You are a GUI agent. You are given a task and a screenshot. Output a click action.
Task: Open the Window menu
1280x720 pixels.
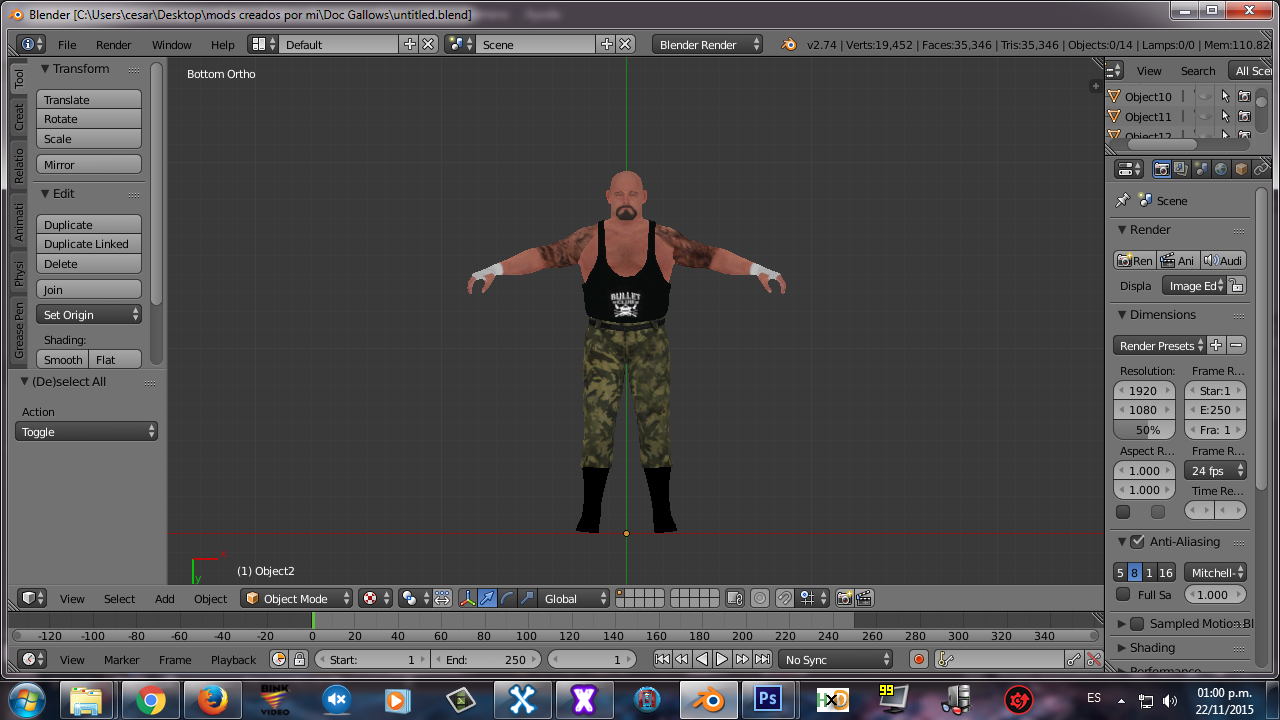point(172,45)
